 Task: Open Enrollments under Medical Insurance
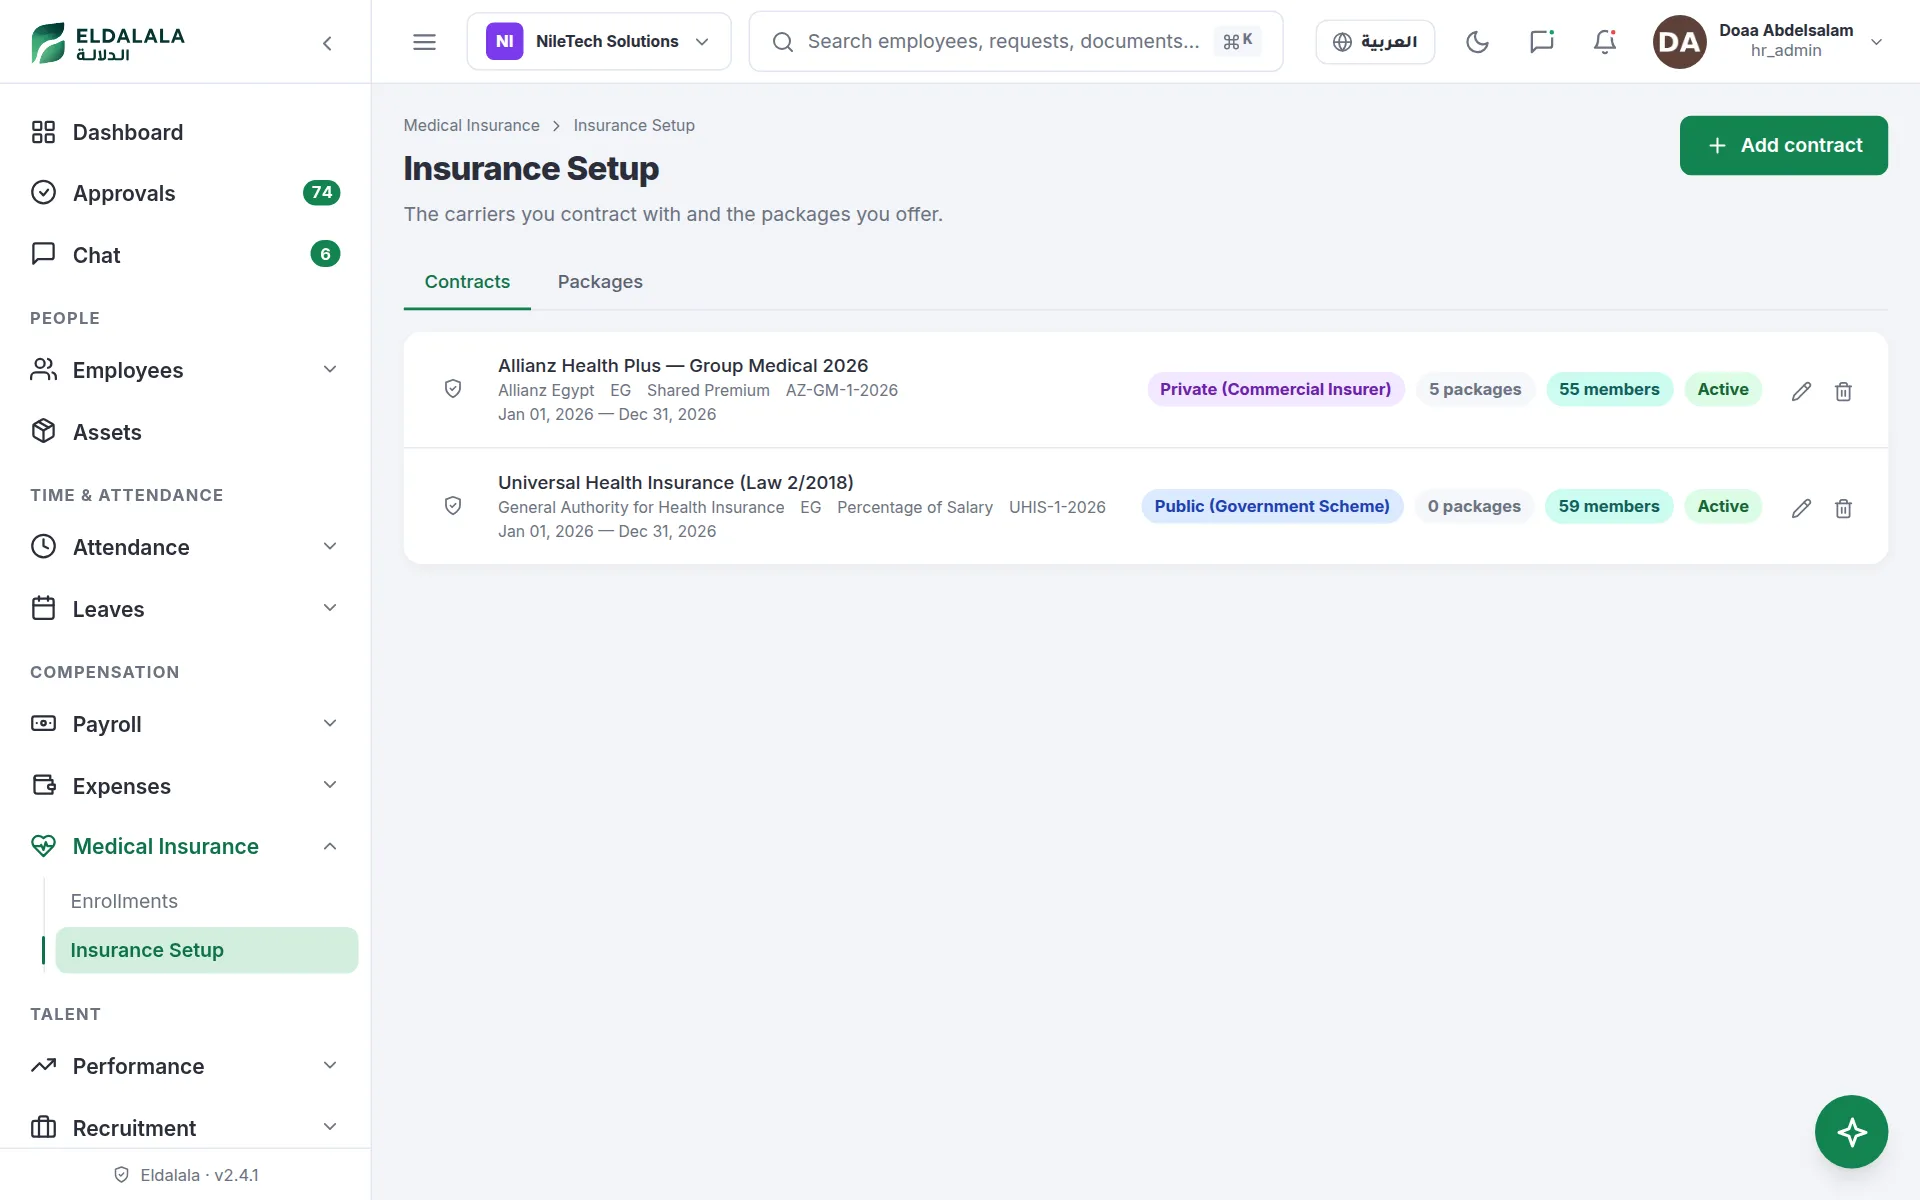206,901
